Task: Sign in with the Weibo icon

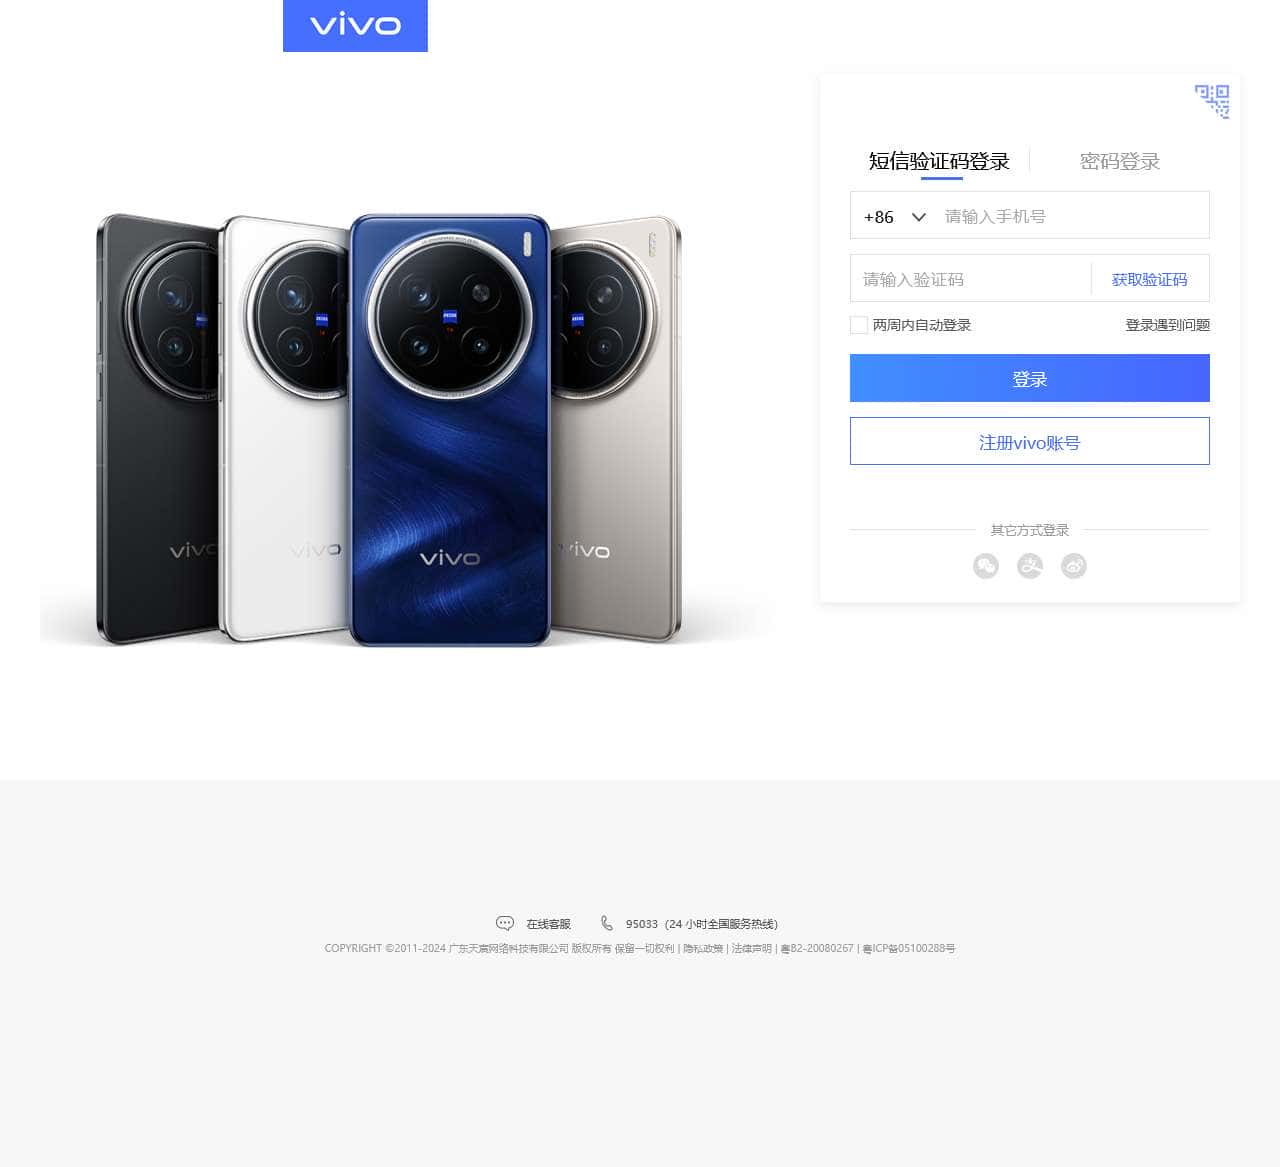Action: tap(1074, 566)
